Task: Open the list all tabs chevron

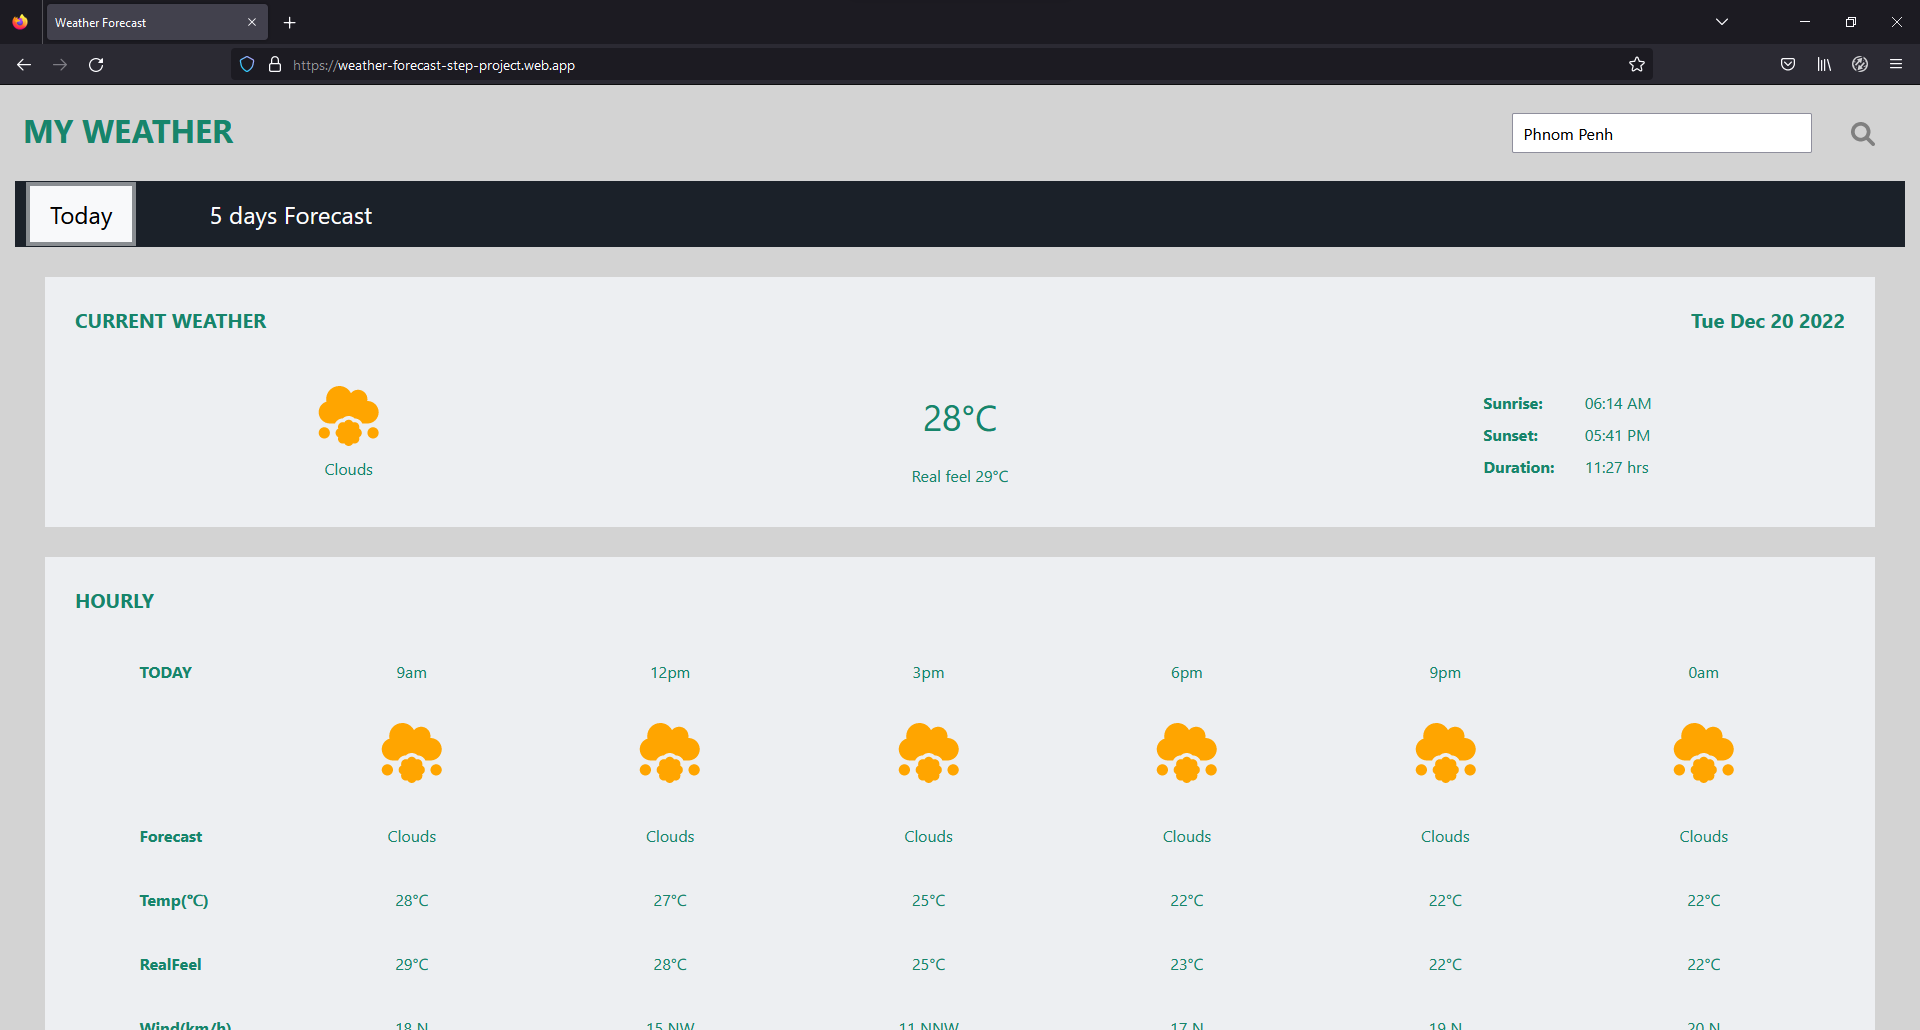Action: 1722,21
